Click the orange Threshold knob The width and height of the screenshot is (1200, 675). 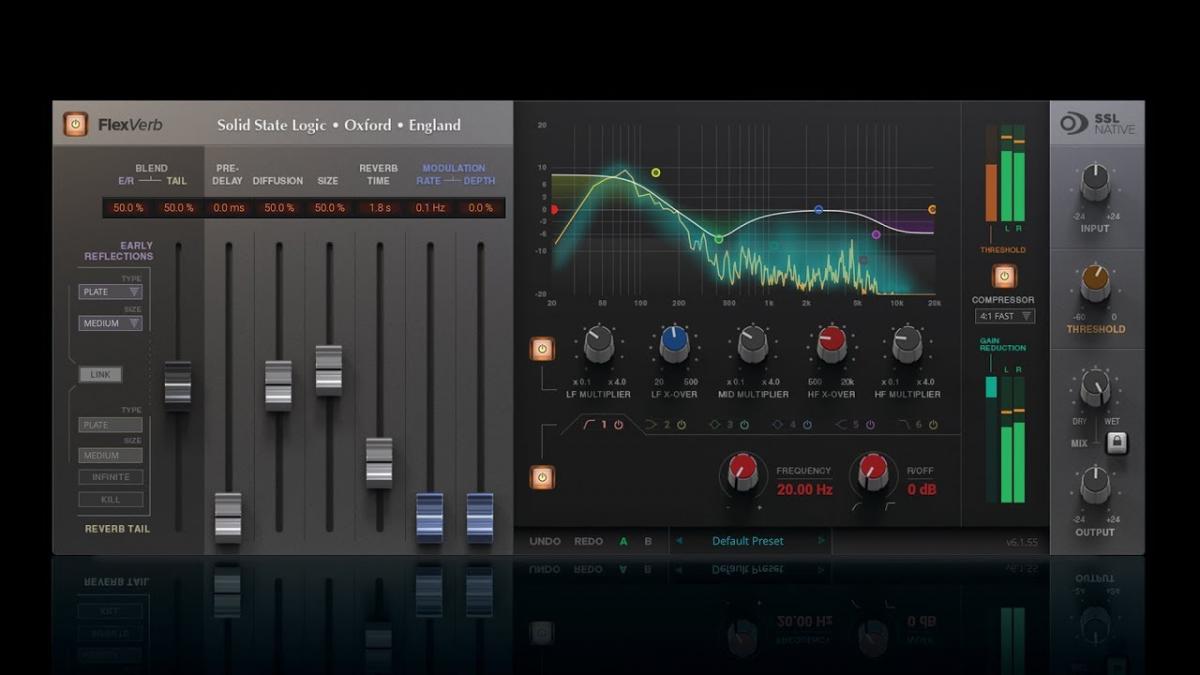(1095, 285)
